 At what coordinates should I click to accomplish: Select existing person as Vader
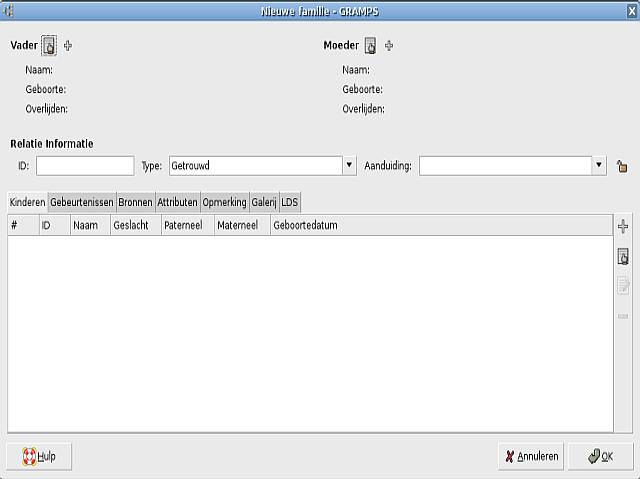[49, 45]
